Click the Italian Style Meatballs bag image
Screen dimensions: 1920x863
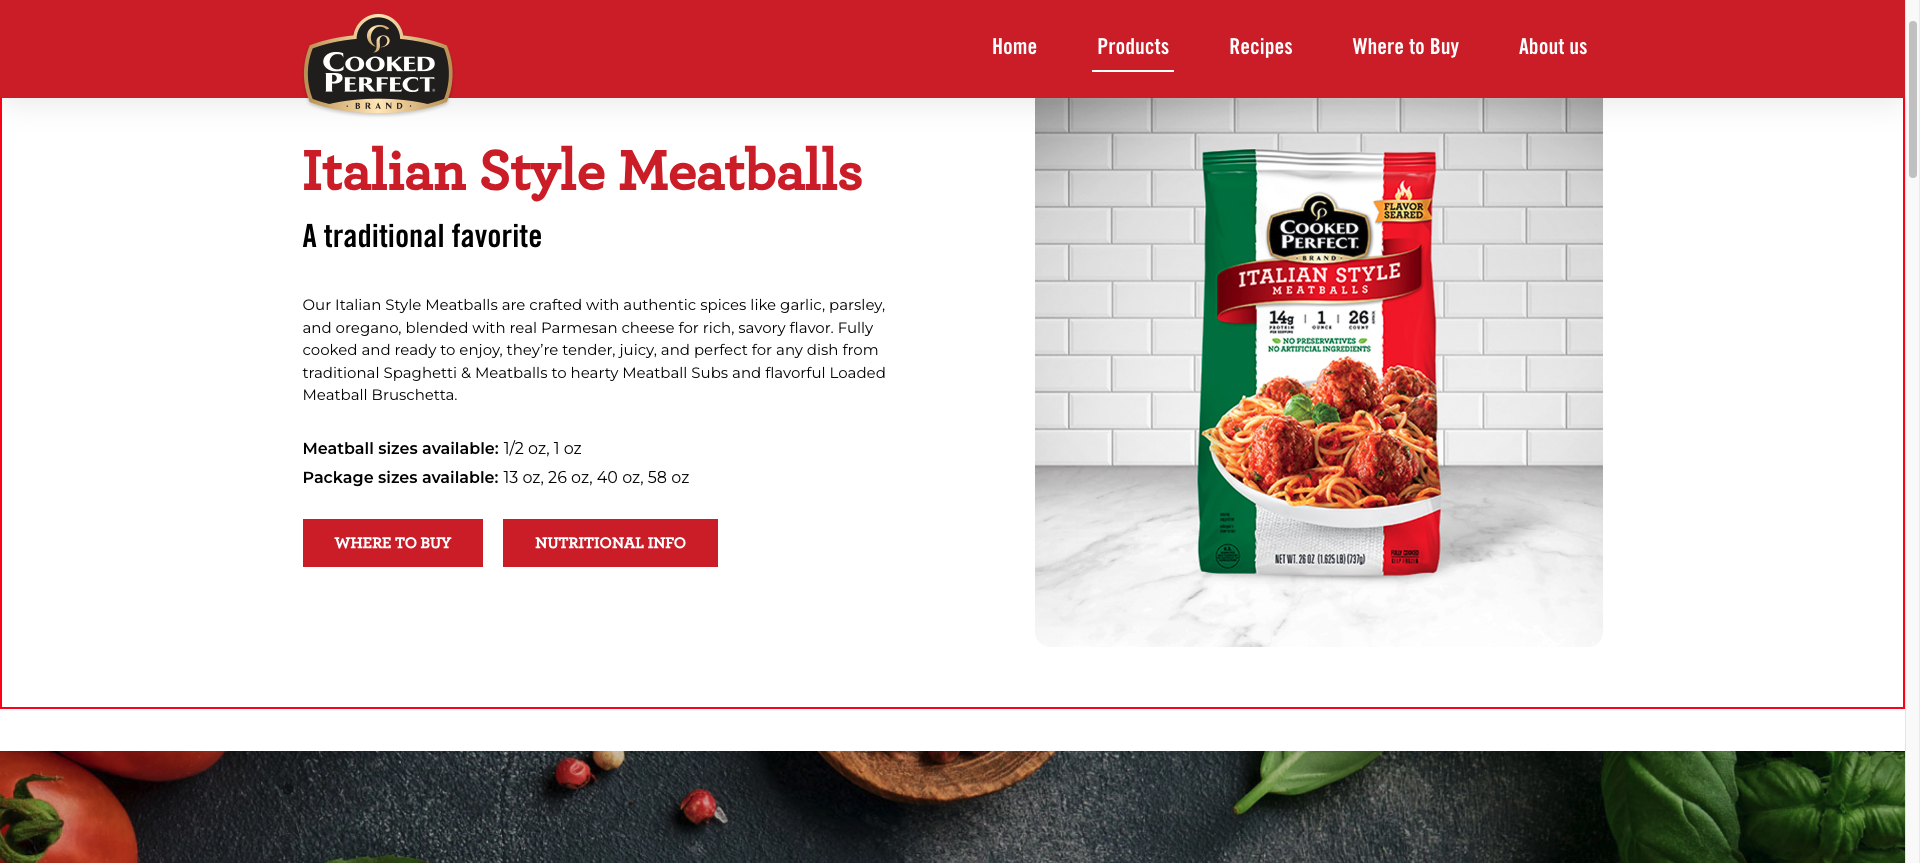1319,364
